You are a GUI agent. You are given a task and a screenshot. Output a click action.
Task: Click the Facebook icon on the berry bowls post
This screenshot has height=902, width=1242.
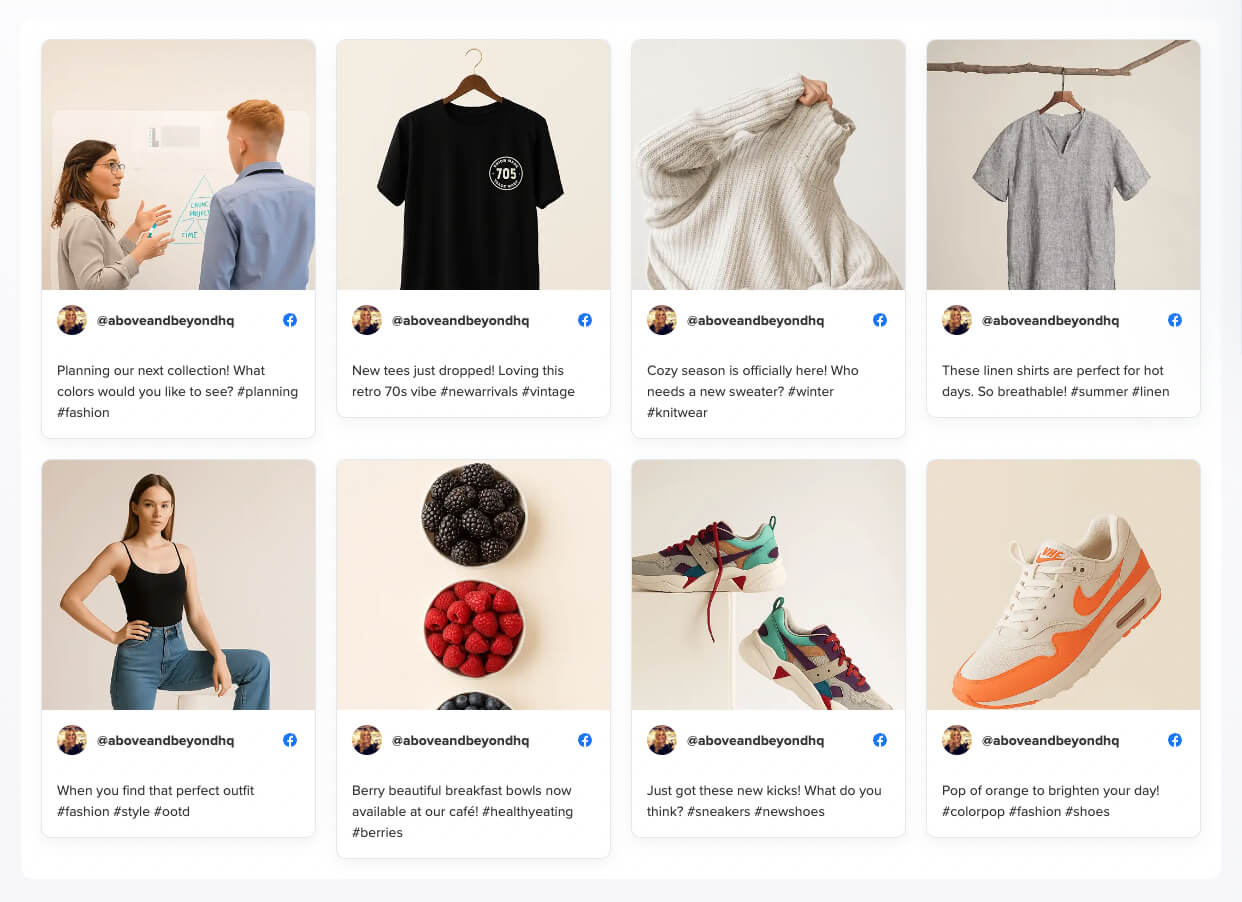[585, 740]
